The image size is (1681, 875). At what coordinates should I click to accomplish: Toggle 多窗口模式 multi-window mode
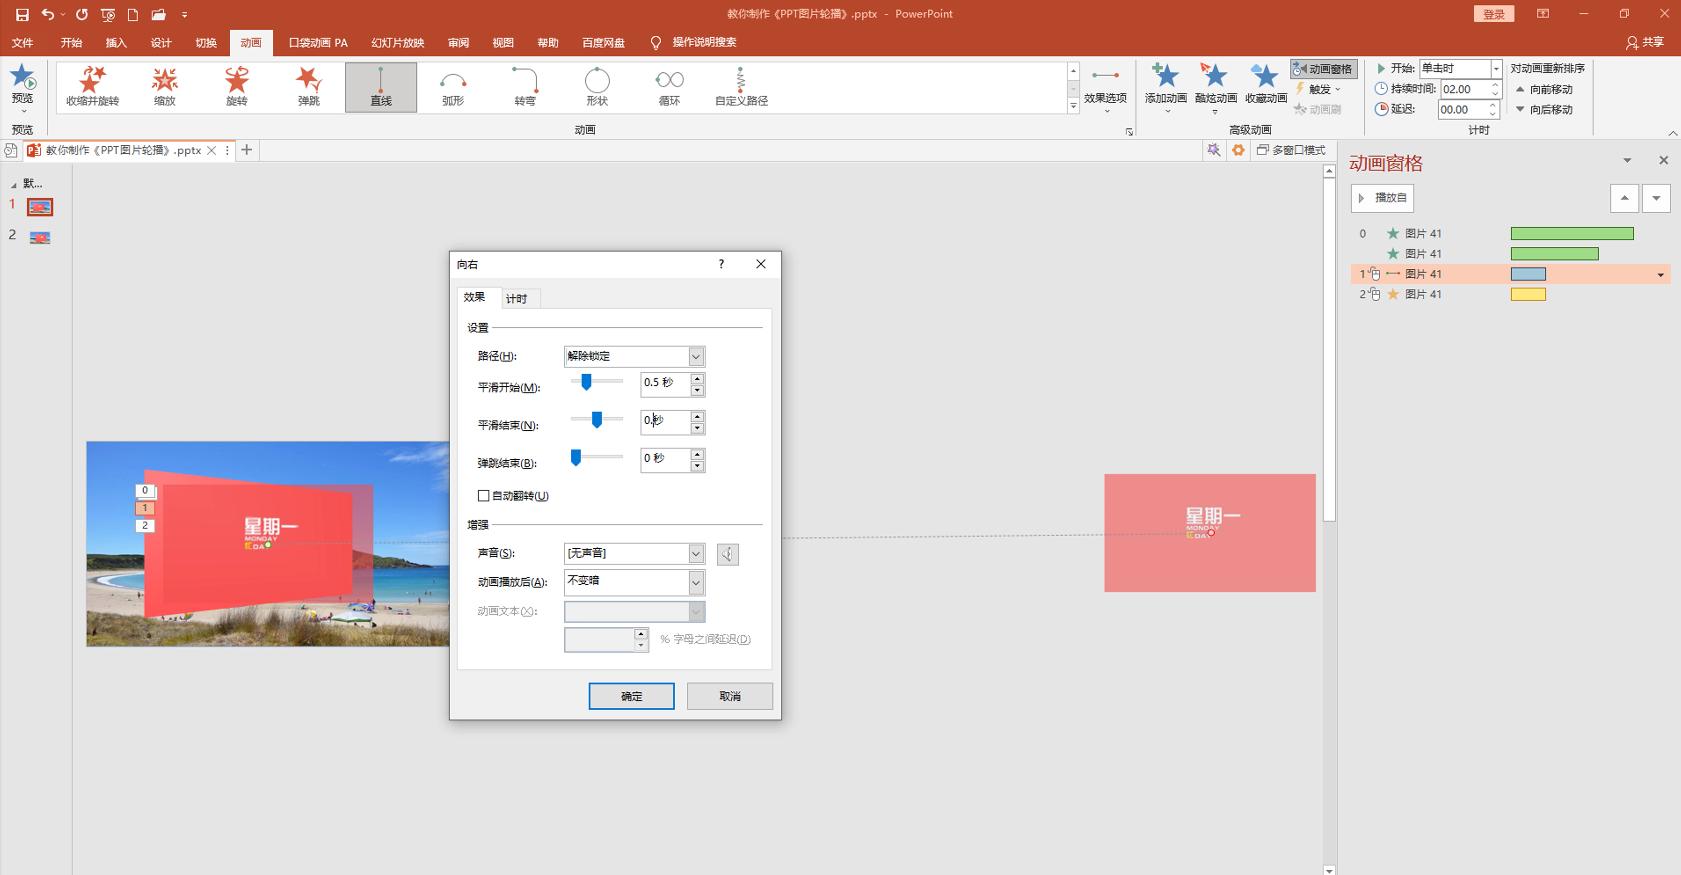[x=1291, y=150]
